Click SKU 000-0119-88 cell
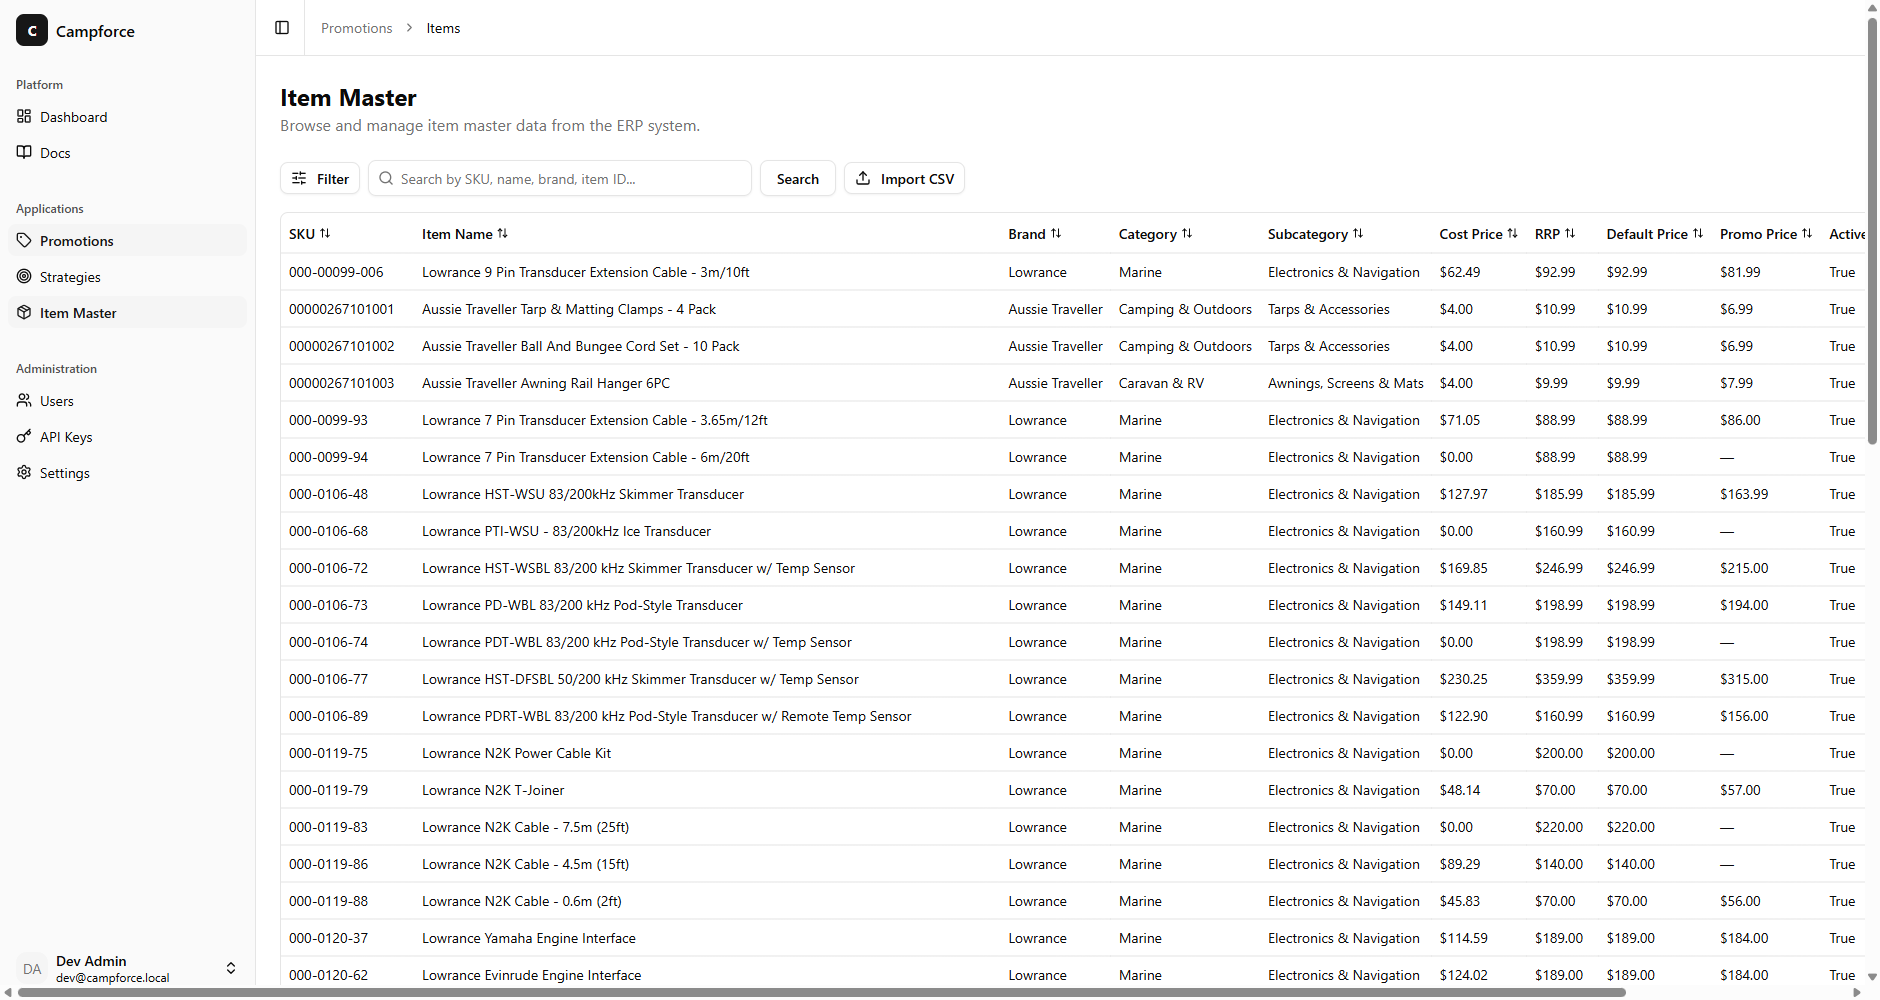 point(328,901)
